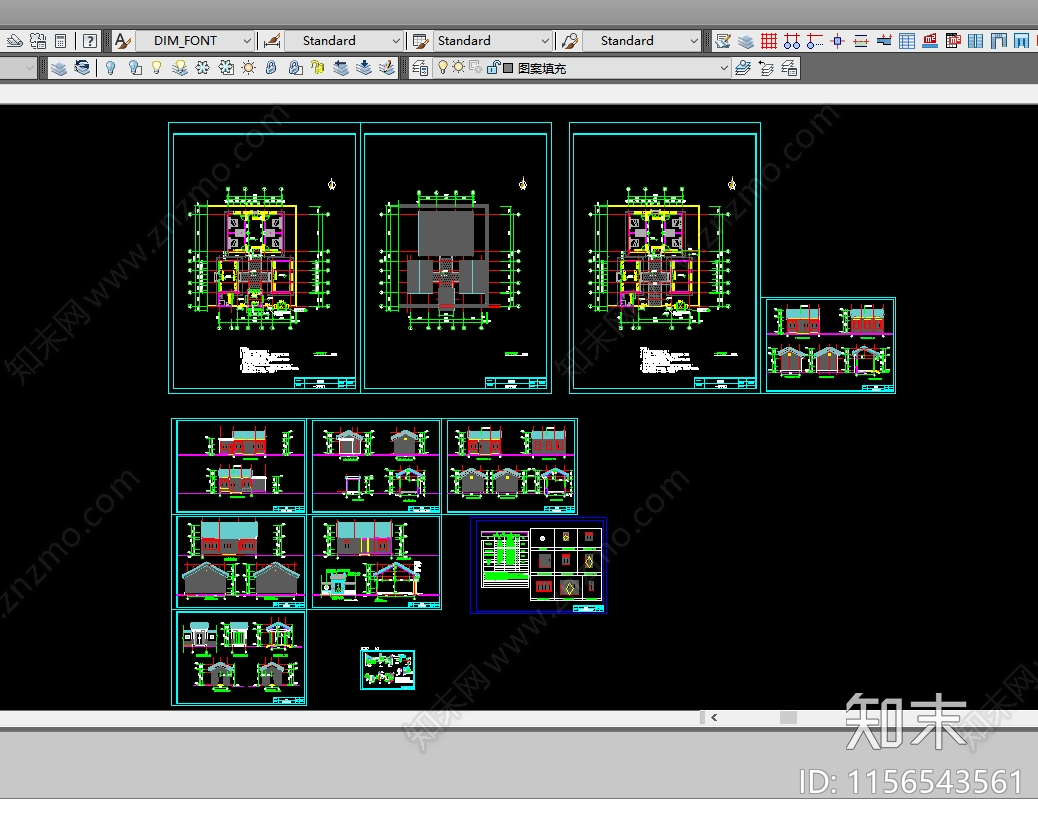Open the multileader style Standard dropdown

click(641, 41)
